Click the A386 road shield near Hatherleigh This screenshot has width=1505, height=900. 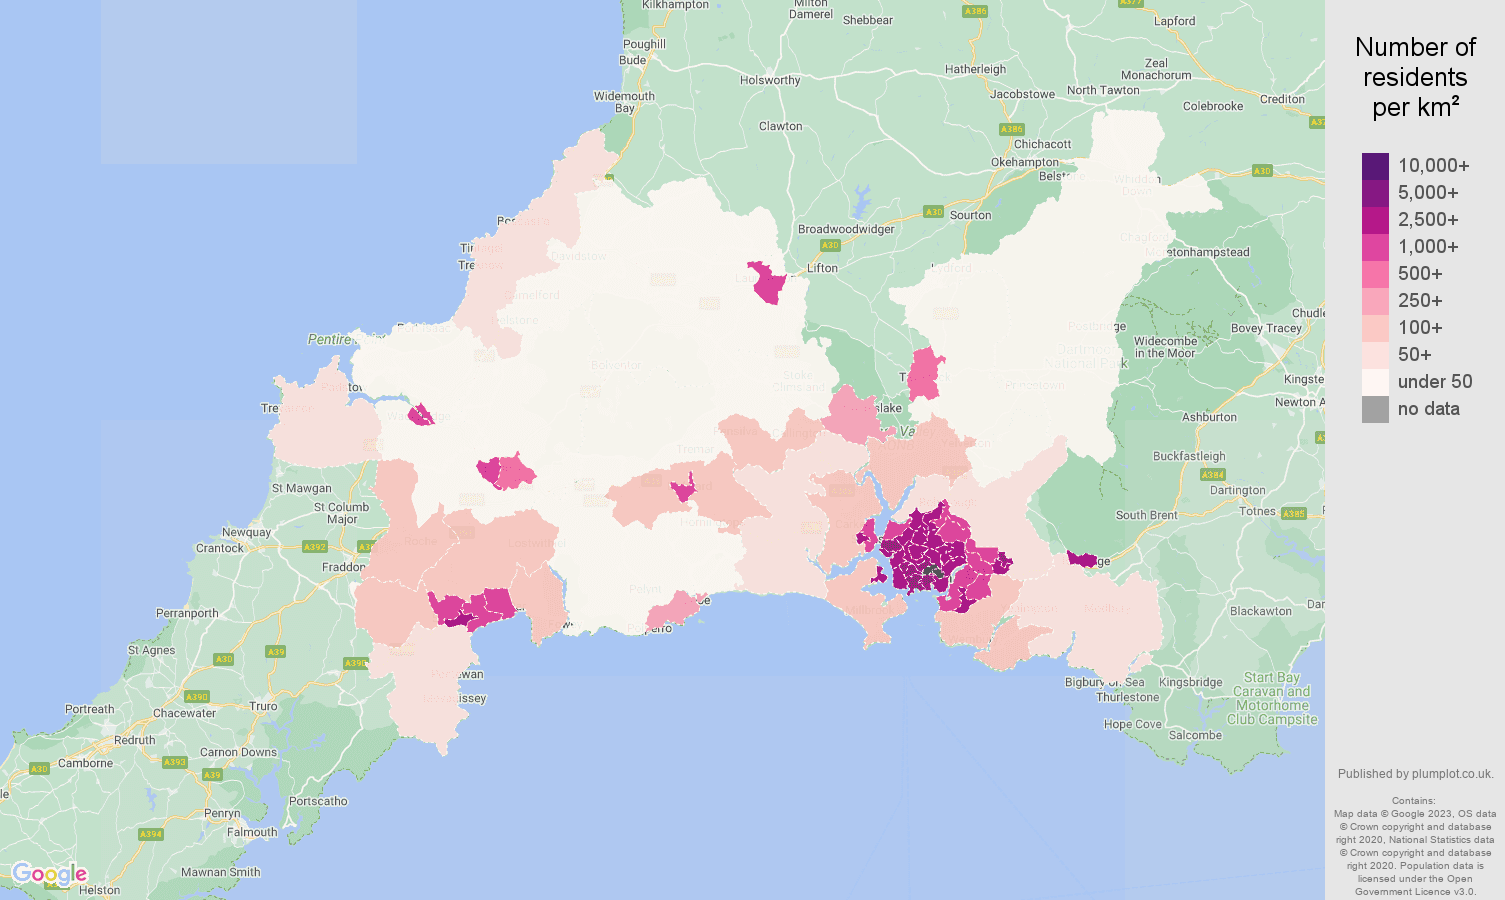(975, 12)
